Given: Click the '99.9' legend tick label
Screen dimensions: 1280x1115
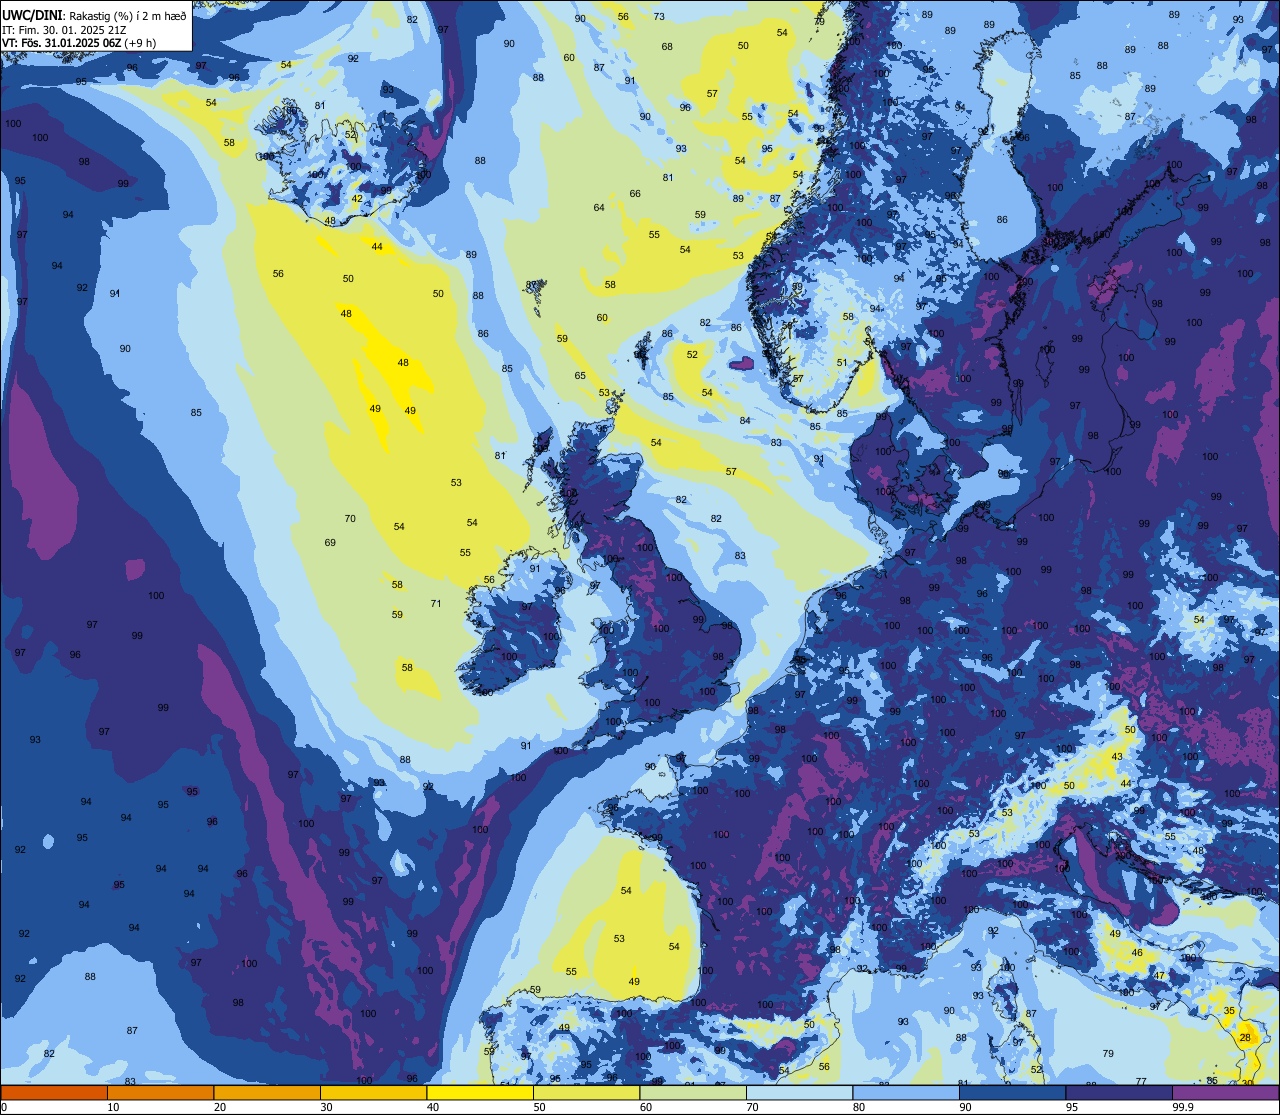Looking at the screenshot, I should (1184, 1107).
